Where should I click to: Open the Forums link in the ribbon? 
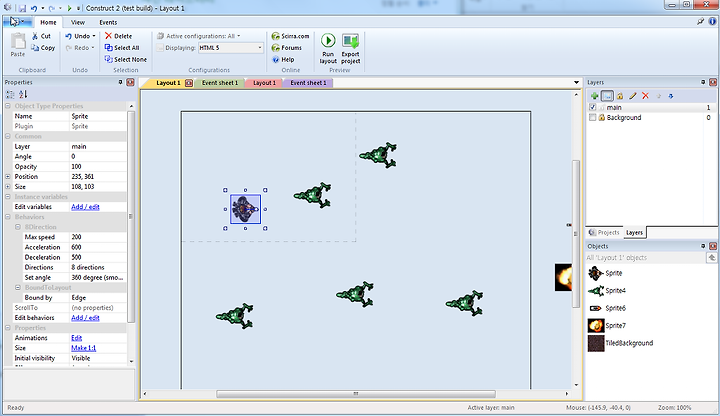tap(287, 48)
